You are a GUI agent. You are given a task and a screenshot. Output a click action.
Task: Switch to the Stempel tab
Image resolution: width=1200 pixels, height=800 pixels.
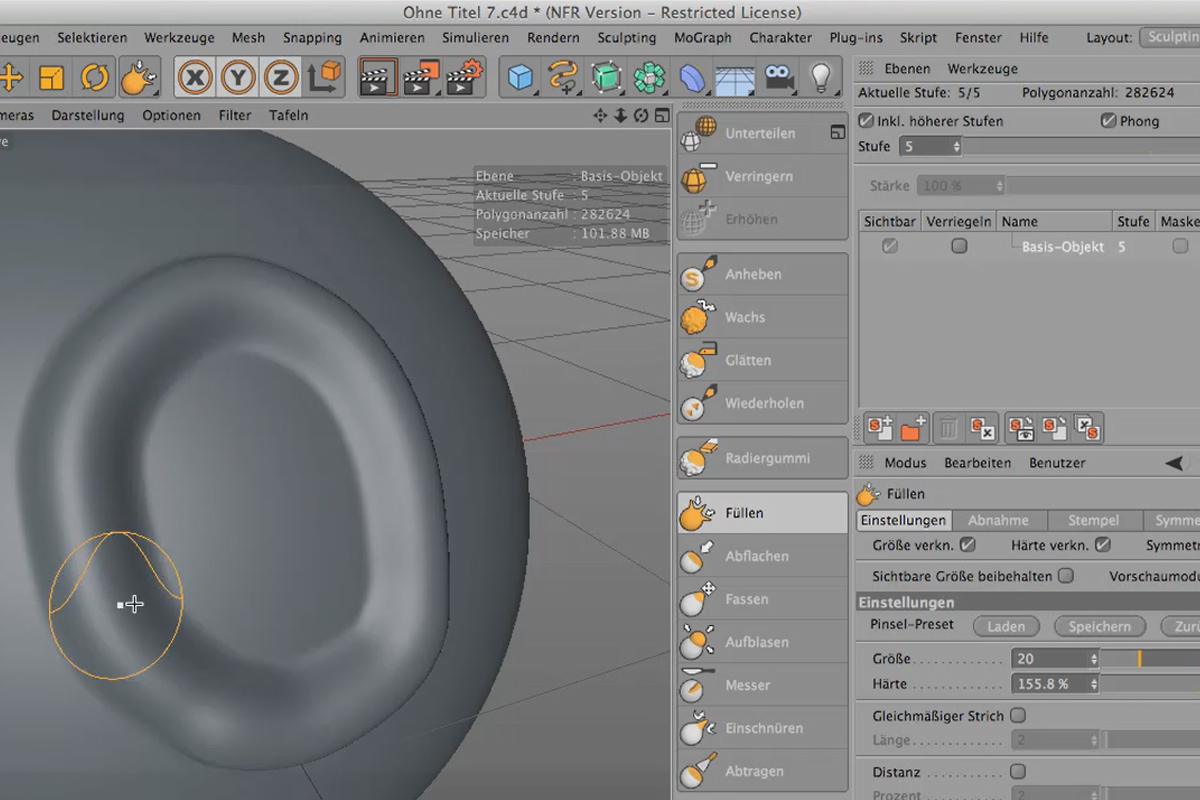[1094, 520]
